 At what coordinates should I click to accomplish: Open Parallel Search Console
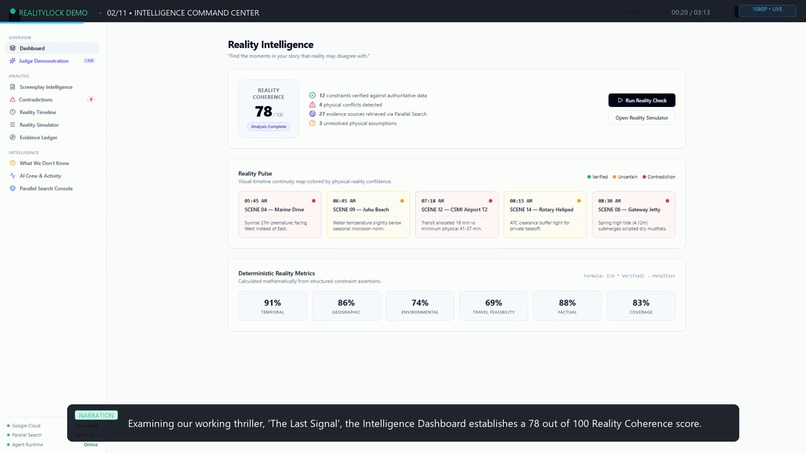52,188
